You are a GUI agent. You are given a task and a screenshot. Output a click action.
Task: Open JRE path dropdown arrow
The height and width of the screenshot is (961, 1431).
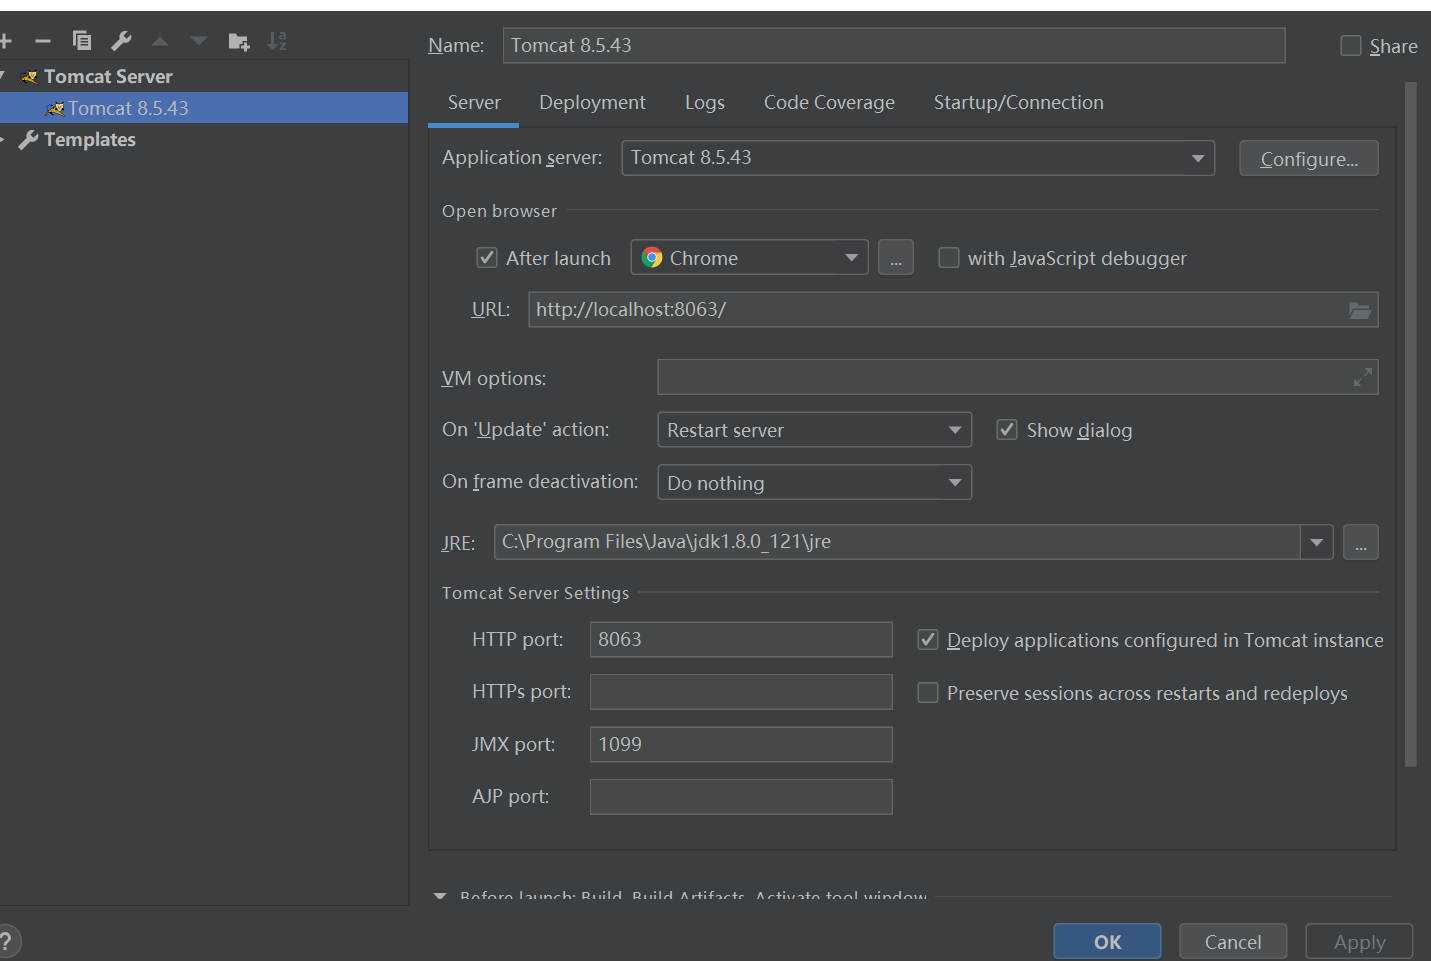(1316, 542)
